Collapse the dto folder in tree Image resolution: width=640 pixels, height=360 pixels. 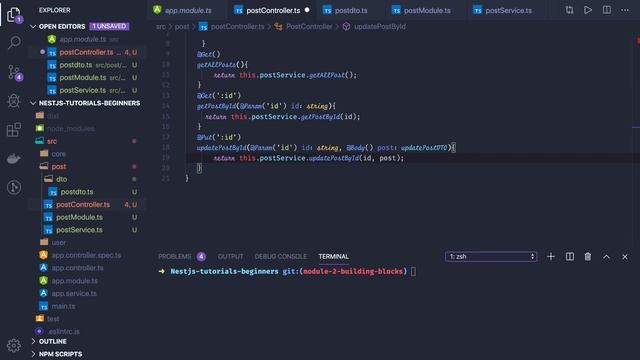[x=61, y=179]
